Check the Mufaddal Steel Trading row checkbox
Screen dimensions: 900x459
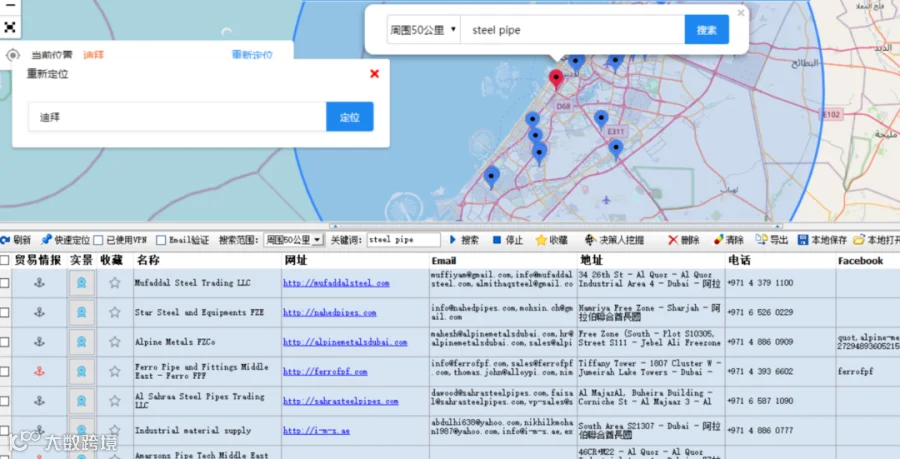click(x=5, y=283)
